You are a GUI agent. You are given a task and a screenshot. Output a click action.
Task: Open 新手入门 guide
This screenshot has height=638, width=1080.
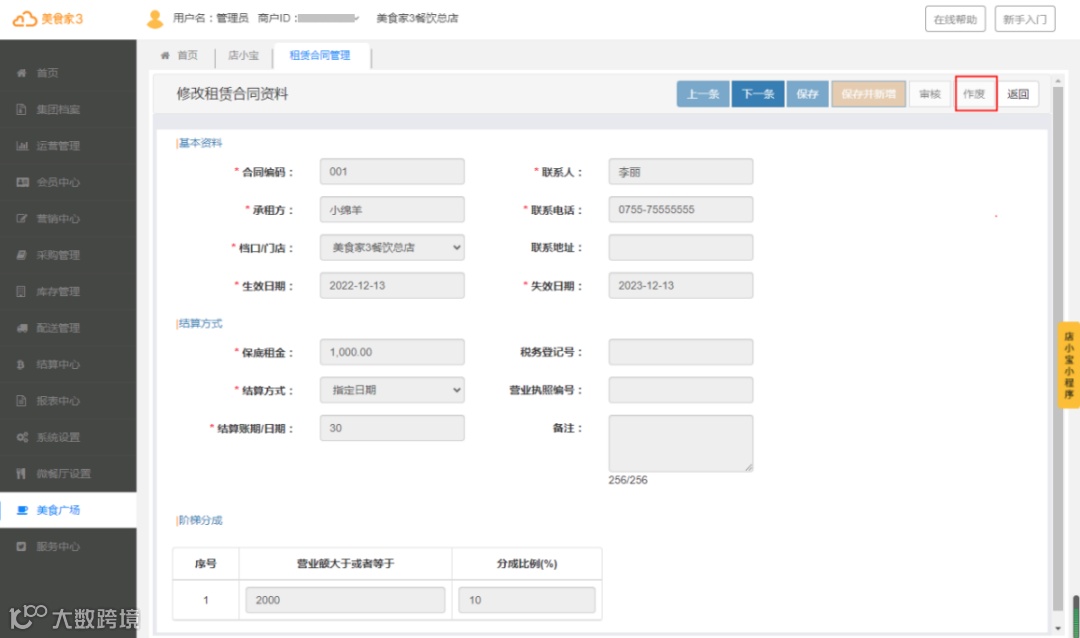click(1025, 19)
